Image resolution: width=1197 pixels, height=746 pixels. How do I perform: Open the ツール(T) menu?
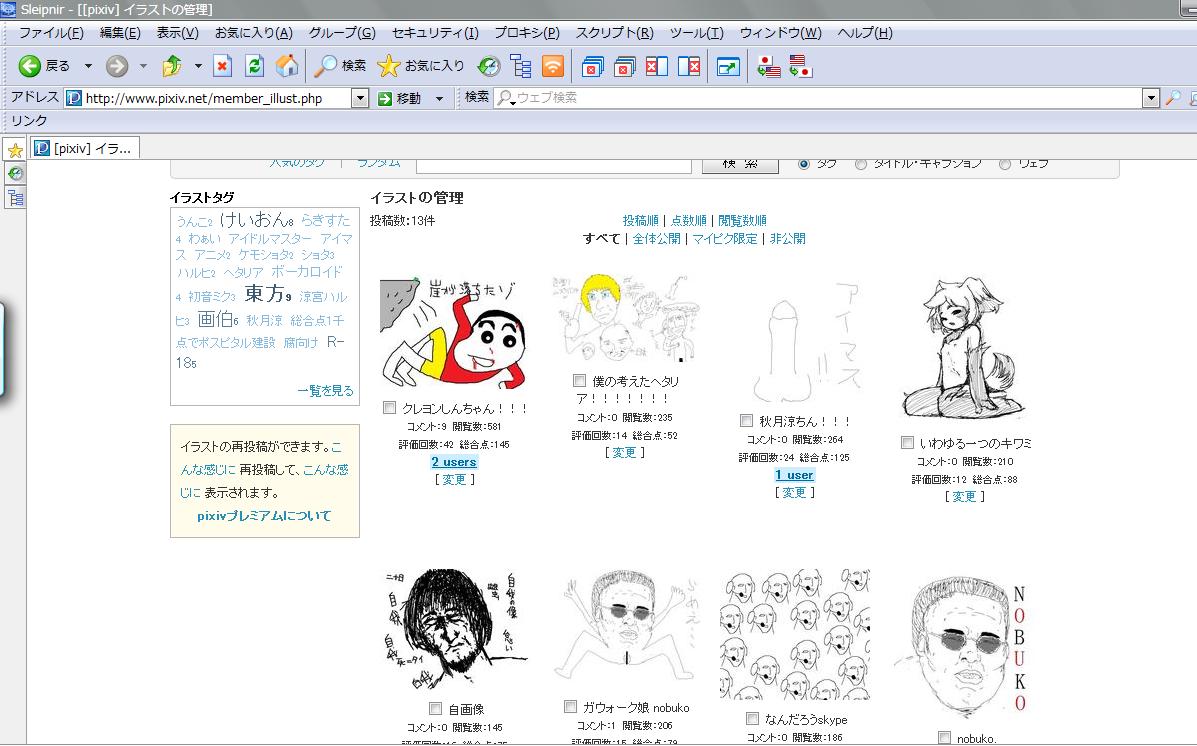point(696,33)
